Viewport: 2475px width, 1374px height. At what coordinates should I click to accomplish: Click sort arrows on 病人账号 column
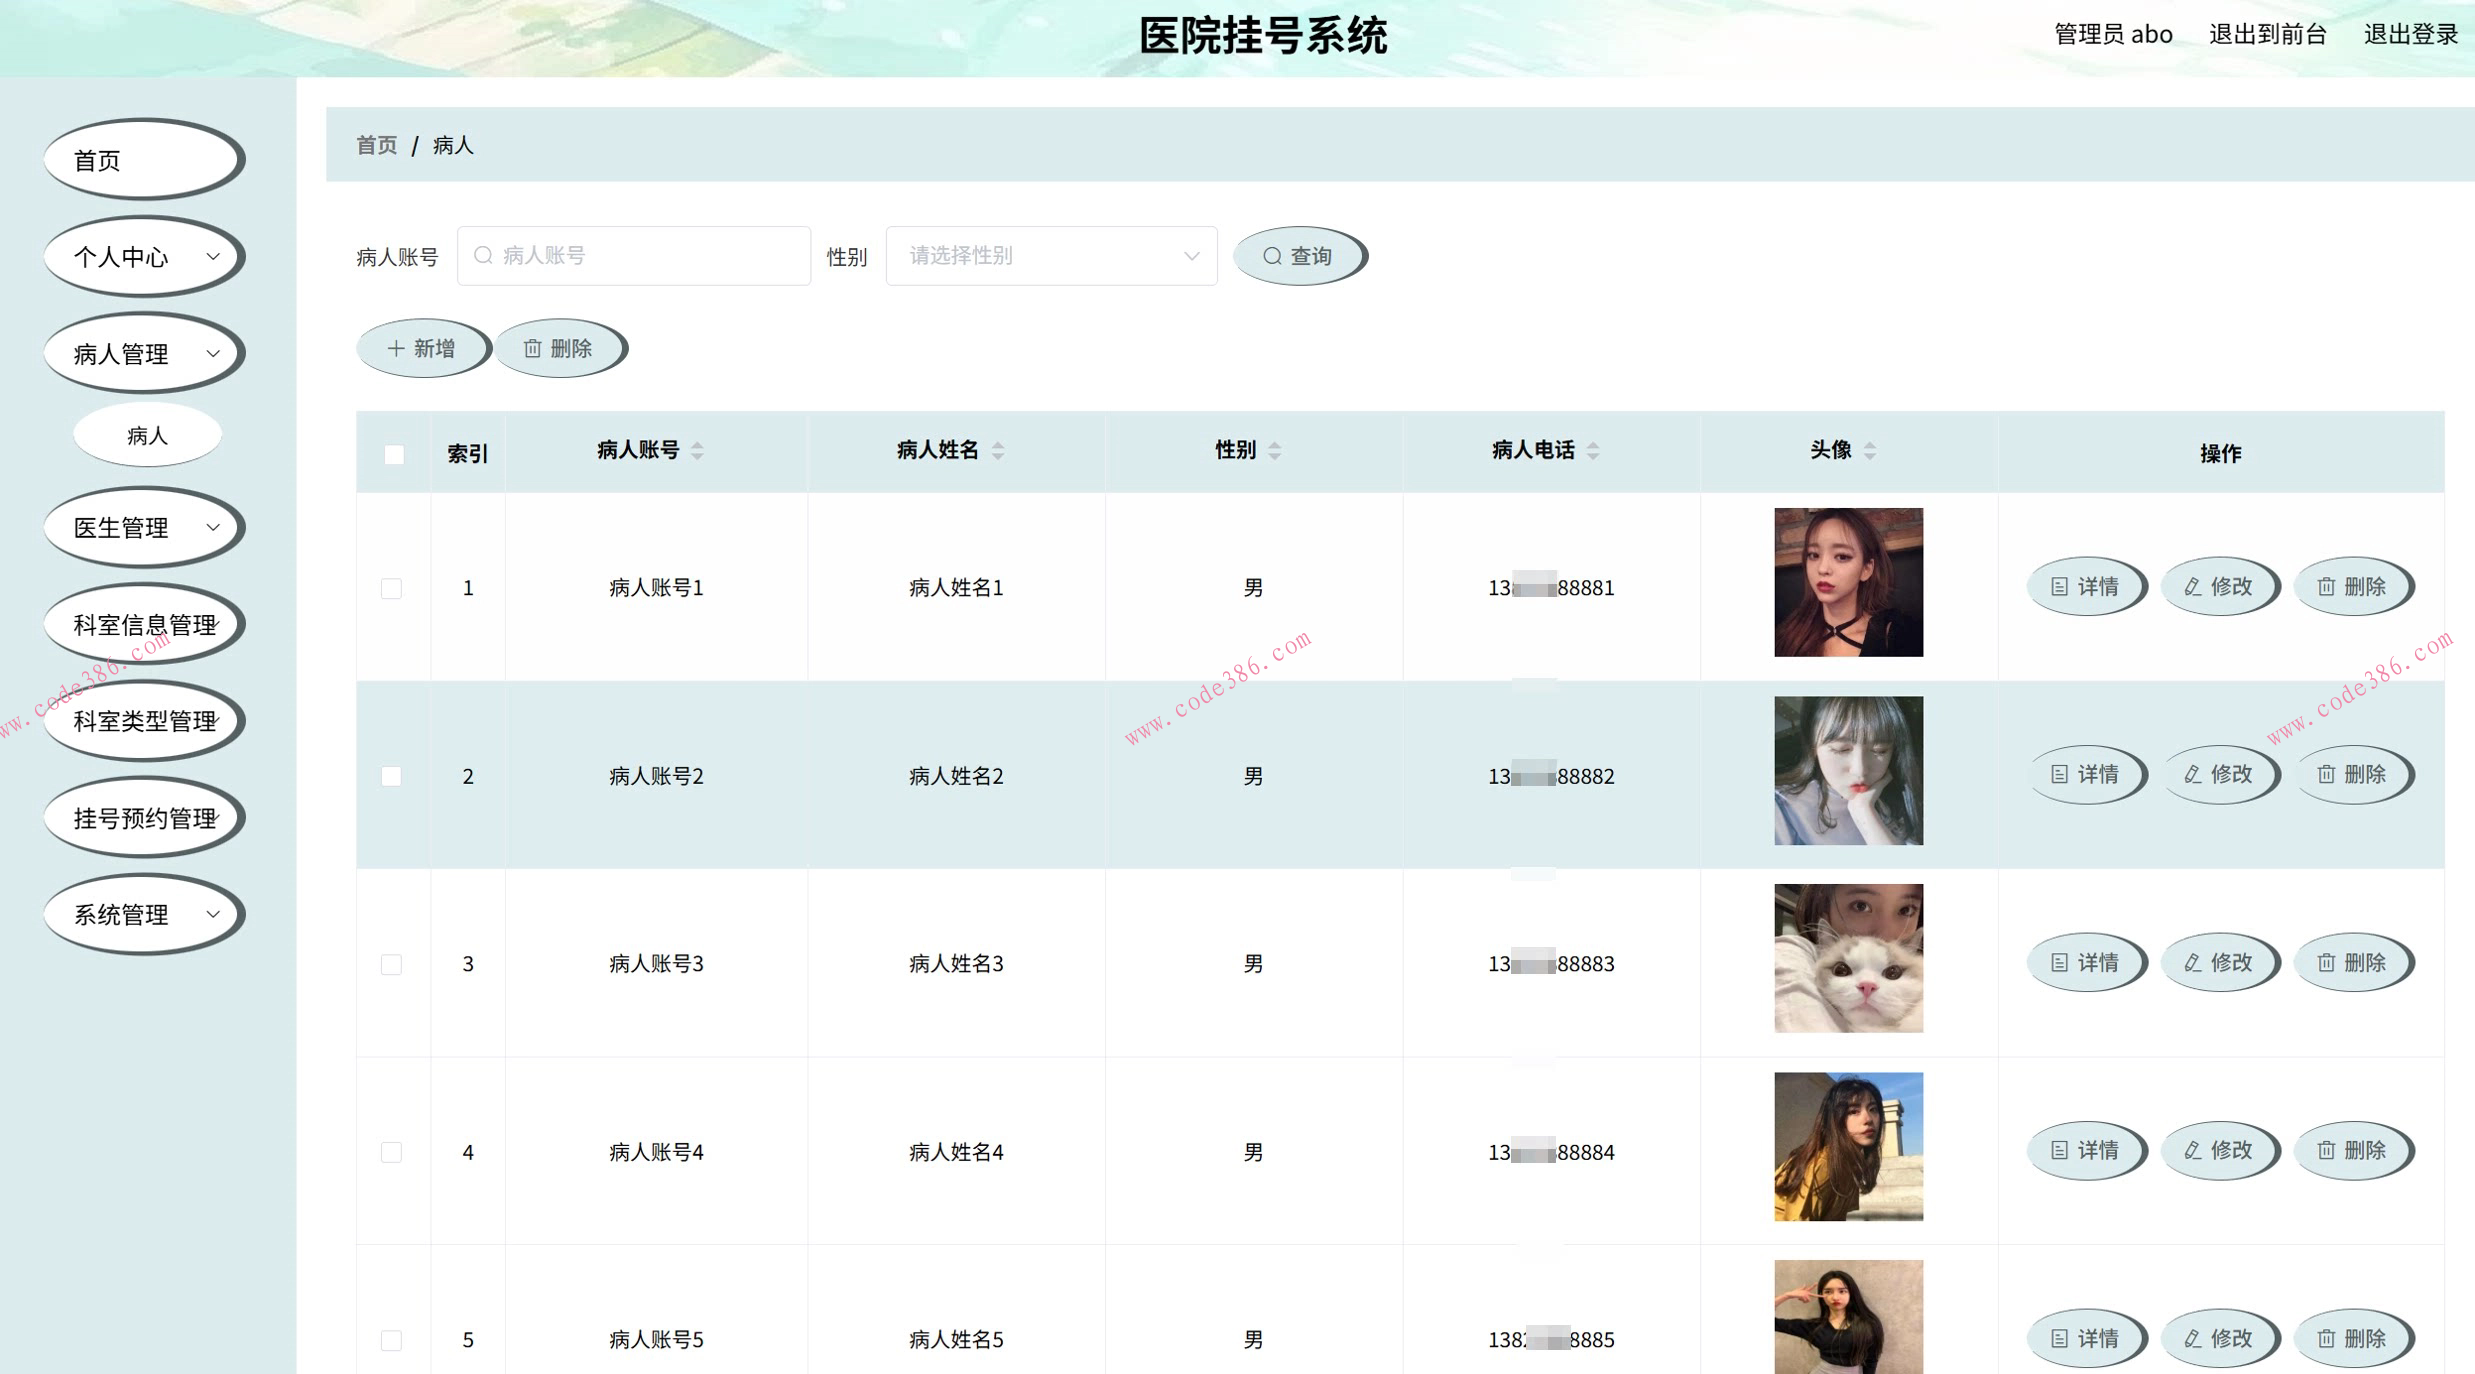pyautogui.click(x=697, y=451)
